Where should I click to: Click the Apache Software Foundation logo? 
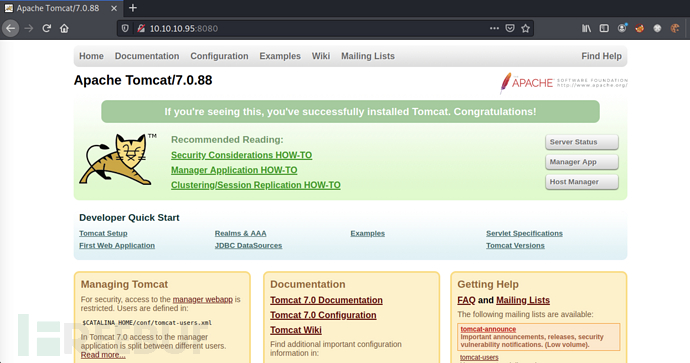click(564, 83)
